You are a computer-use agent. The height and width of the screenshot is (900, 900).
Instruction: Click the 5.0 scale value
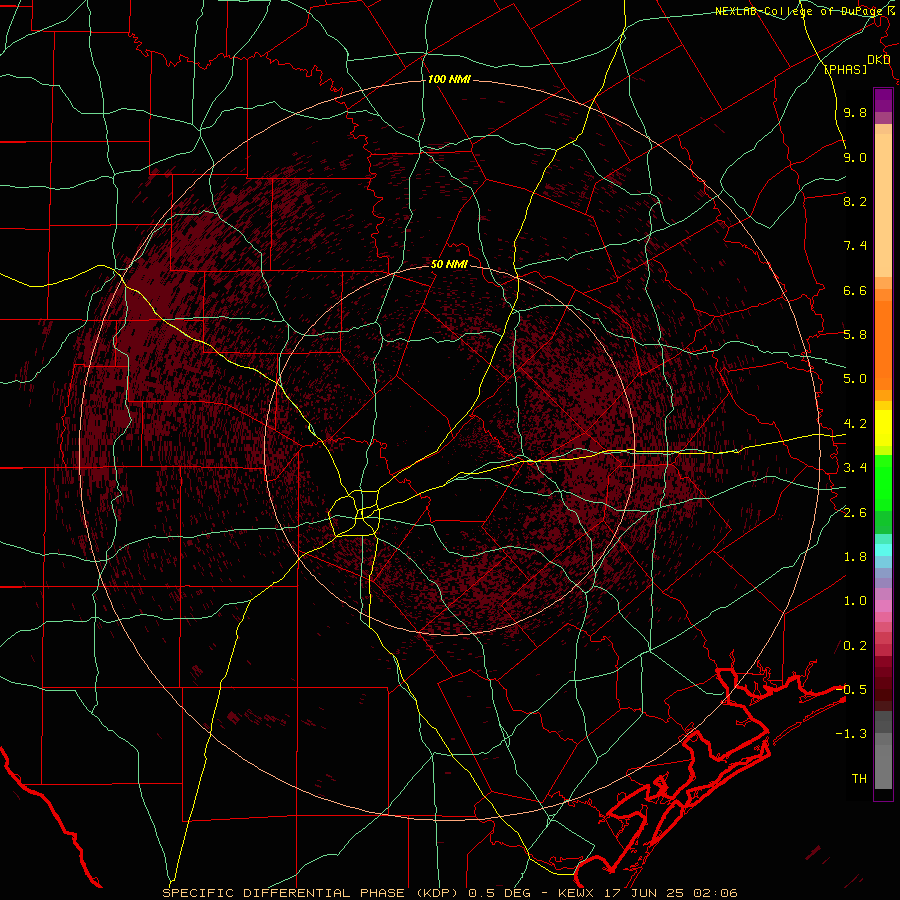(855, 379)
